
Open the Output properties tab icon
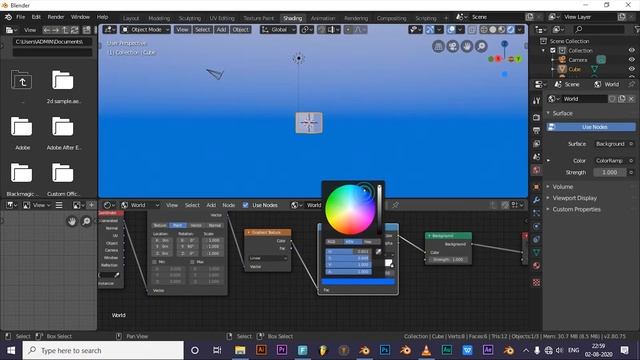(536, 131)
